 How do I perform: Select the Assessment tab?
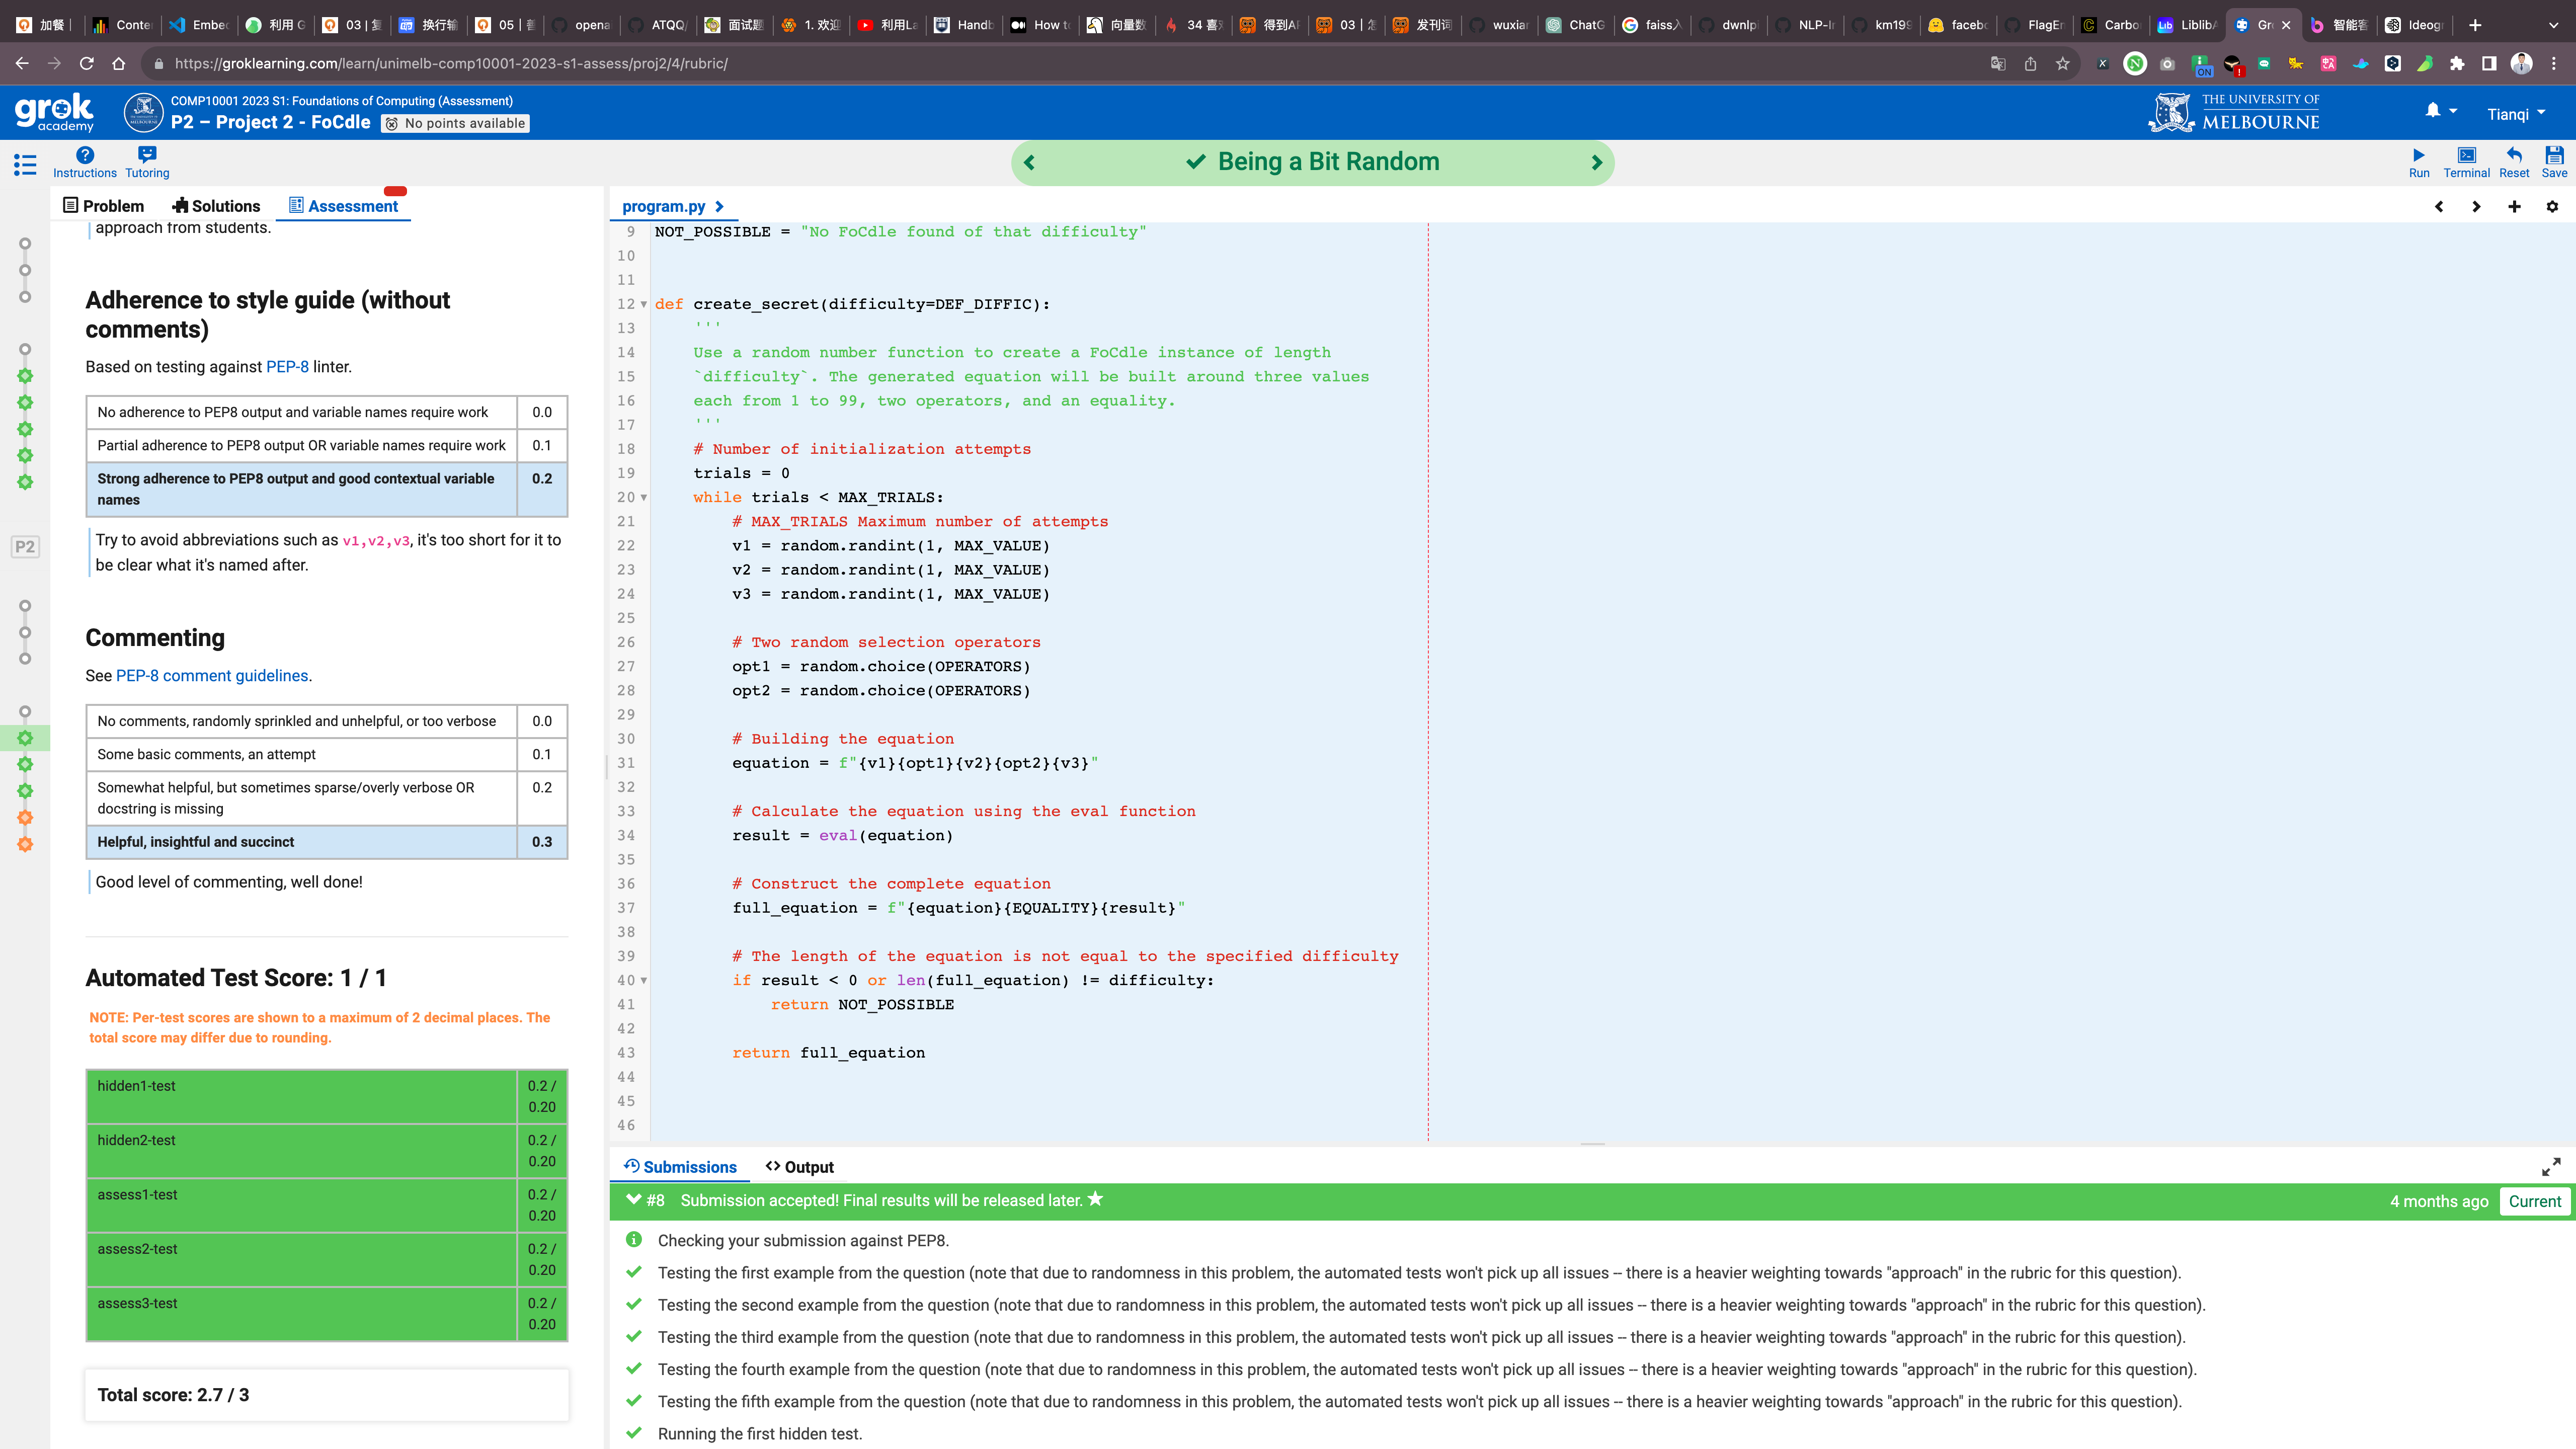344,206
